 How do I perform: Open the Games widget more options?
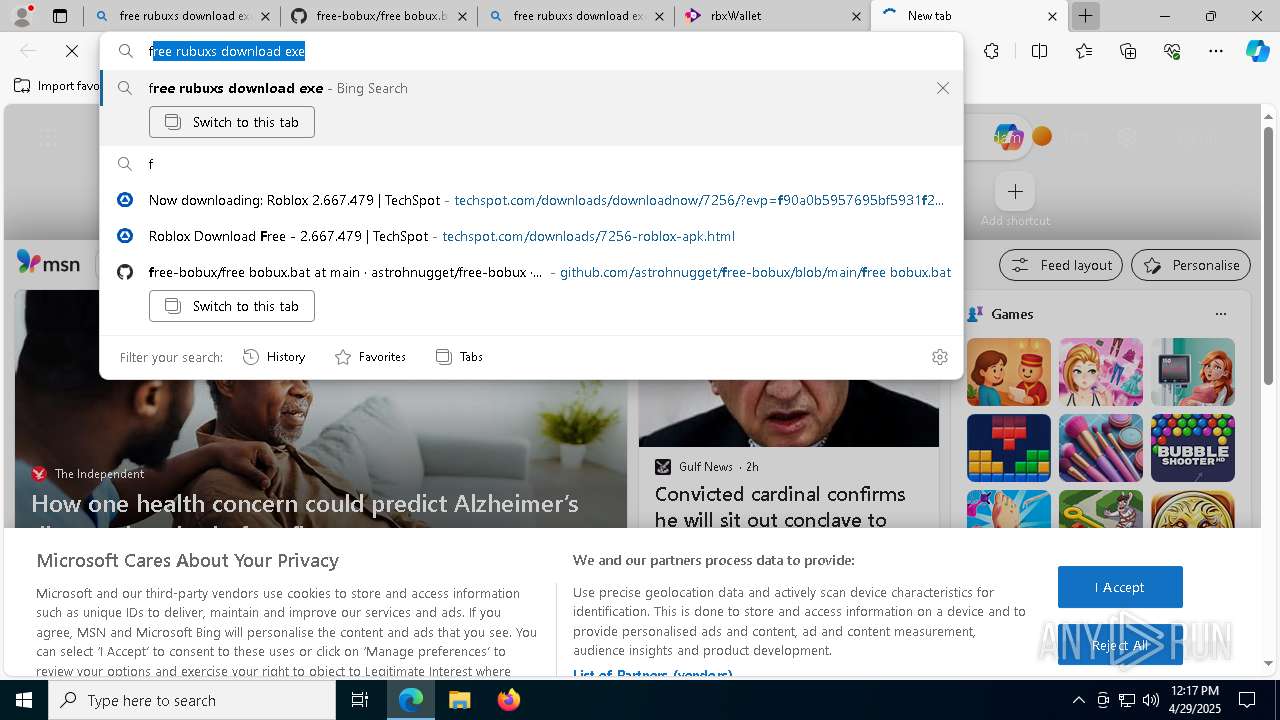1220,314
